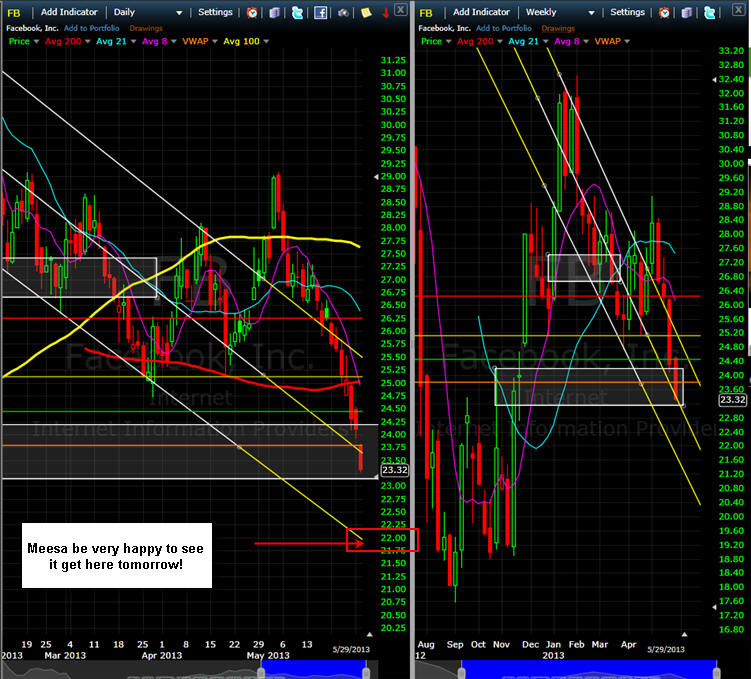The width and height of the screenshot is (751, 679).
Task: Open the alarm clock alert icon in Weekly chart
Action: tap(664, 12)
